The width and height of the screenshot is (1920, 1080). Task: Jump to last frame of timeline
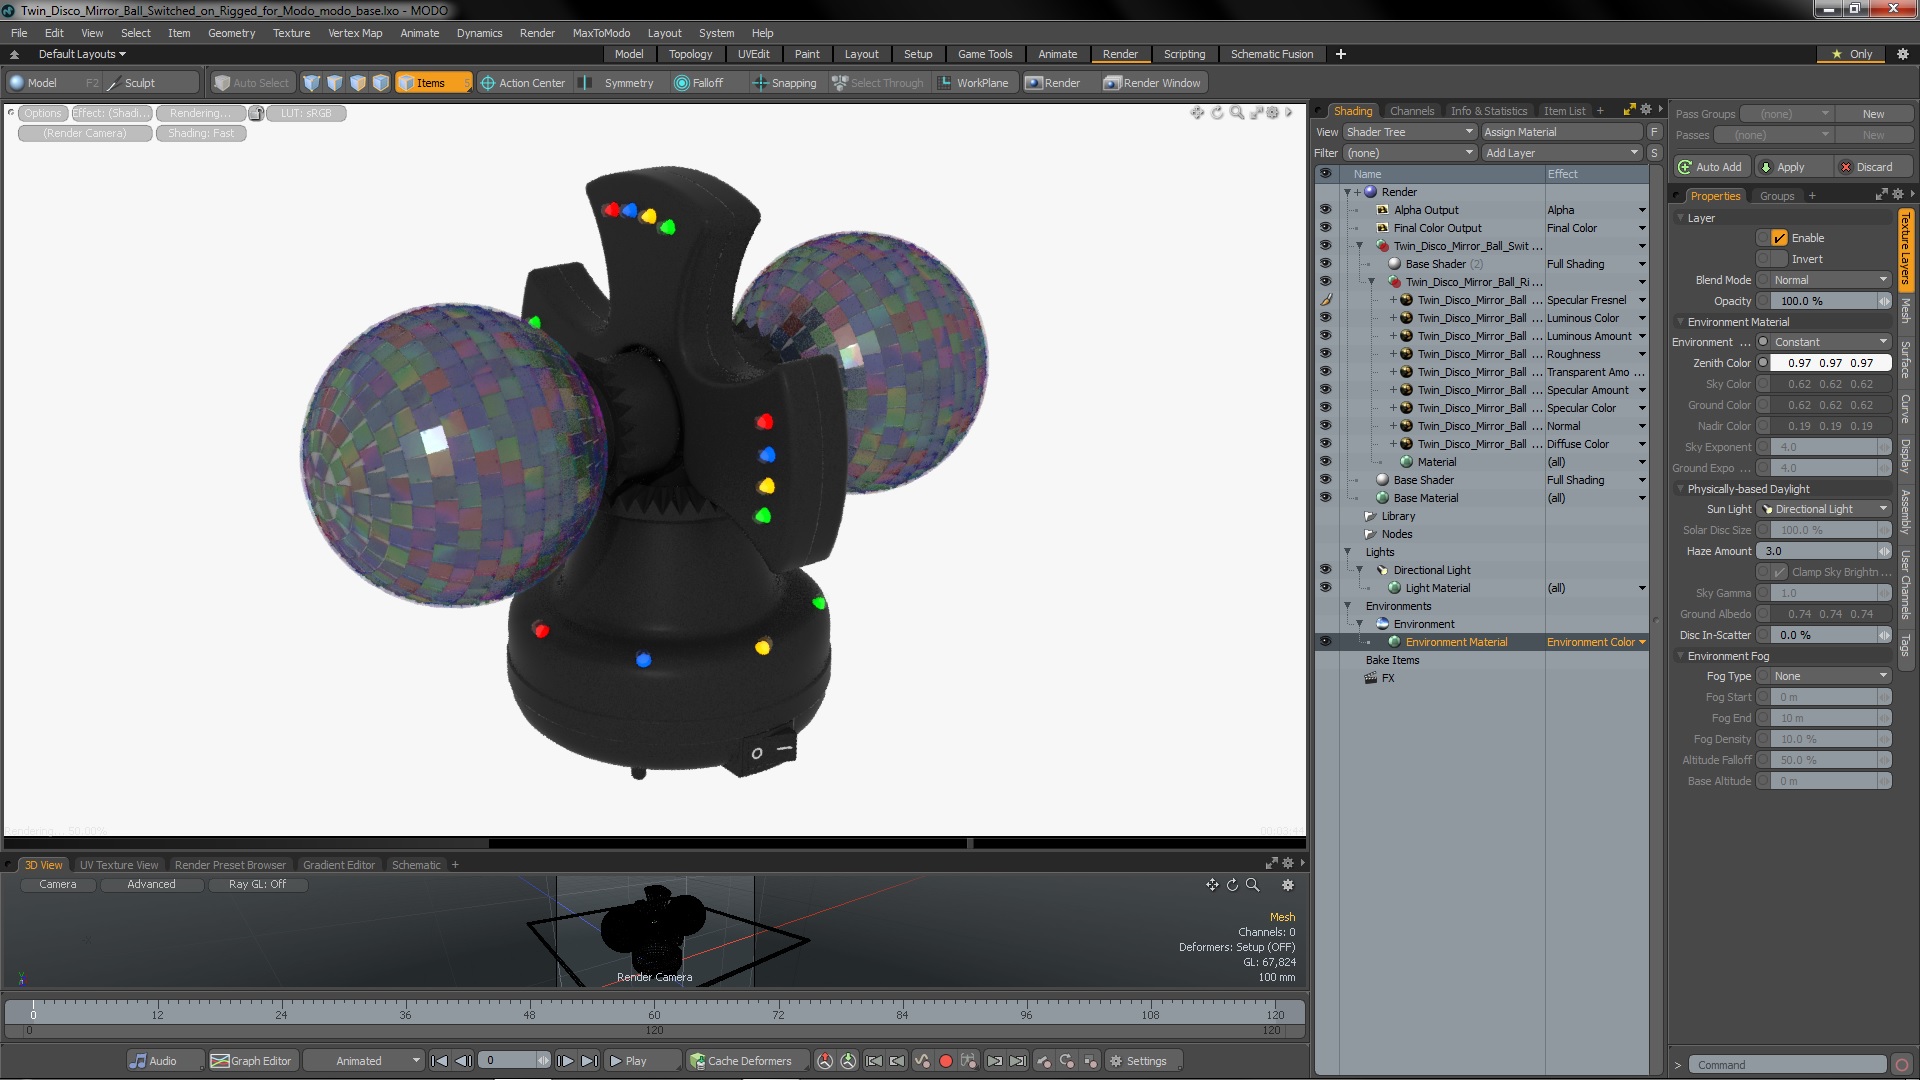click(x=590, y=1061)
